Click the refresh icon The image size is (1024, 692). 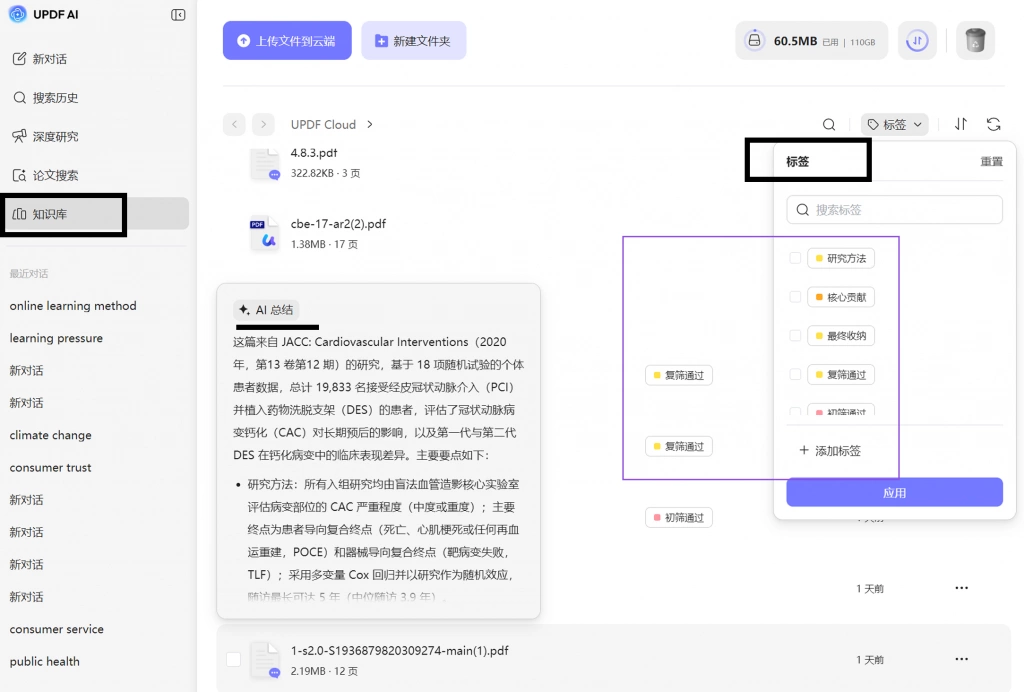click(x=993, y=124)
